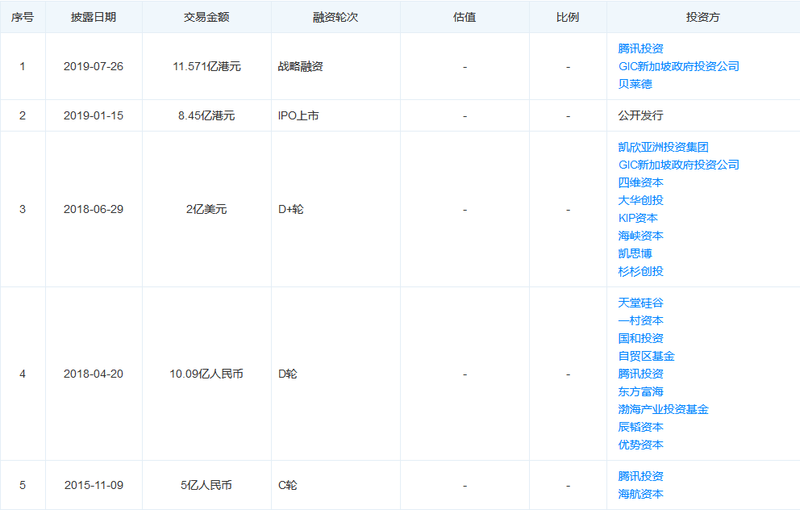Click the 5亿人民币 amount cell

(x=207, y=485)
